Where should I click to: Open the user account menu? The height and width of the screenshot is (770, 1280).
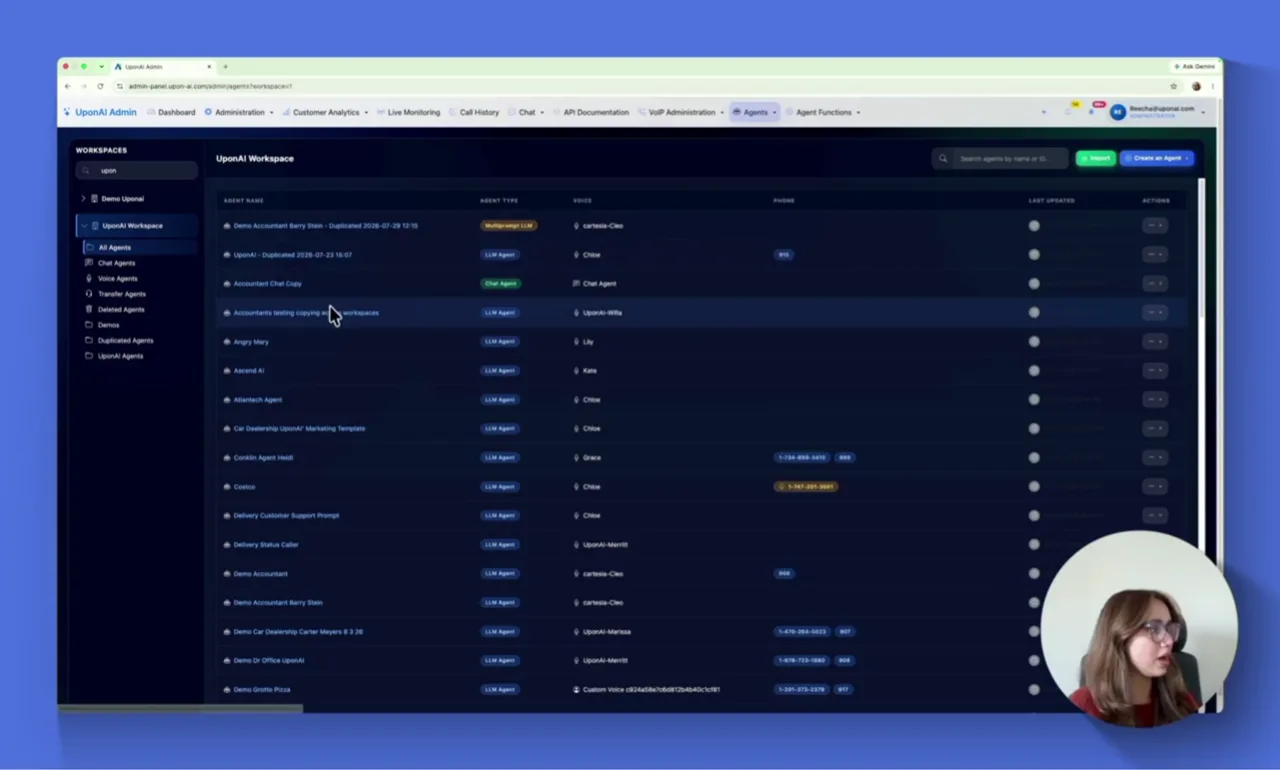pos(1158,112)
